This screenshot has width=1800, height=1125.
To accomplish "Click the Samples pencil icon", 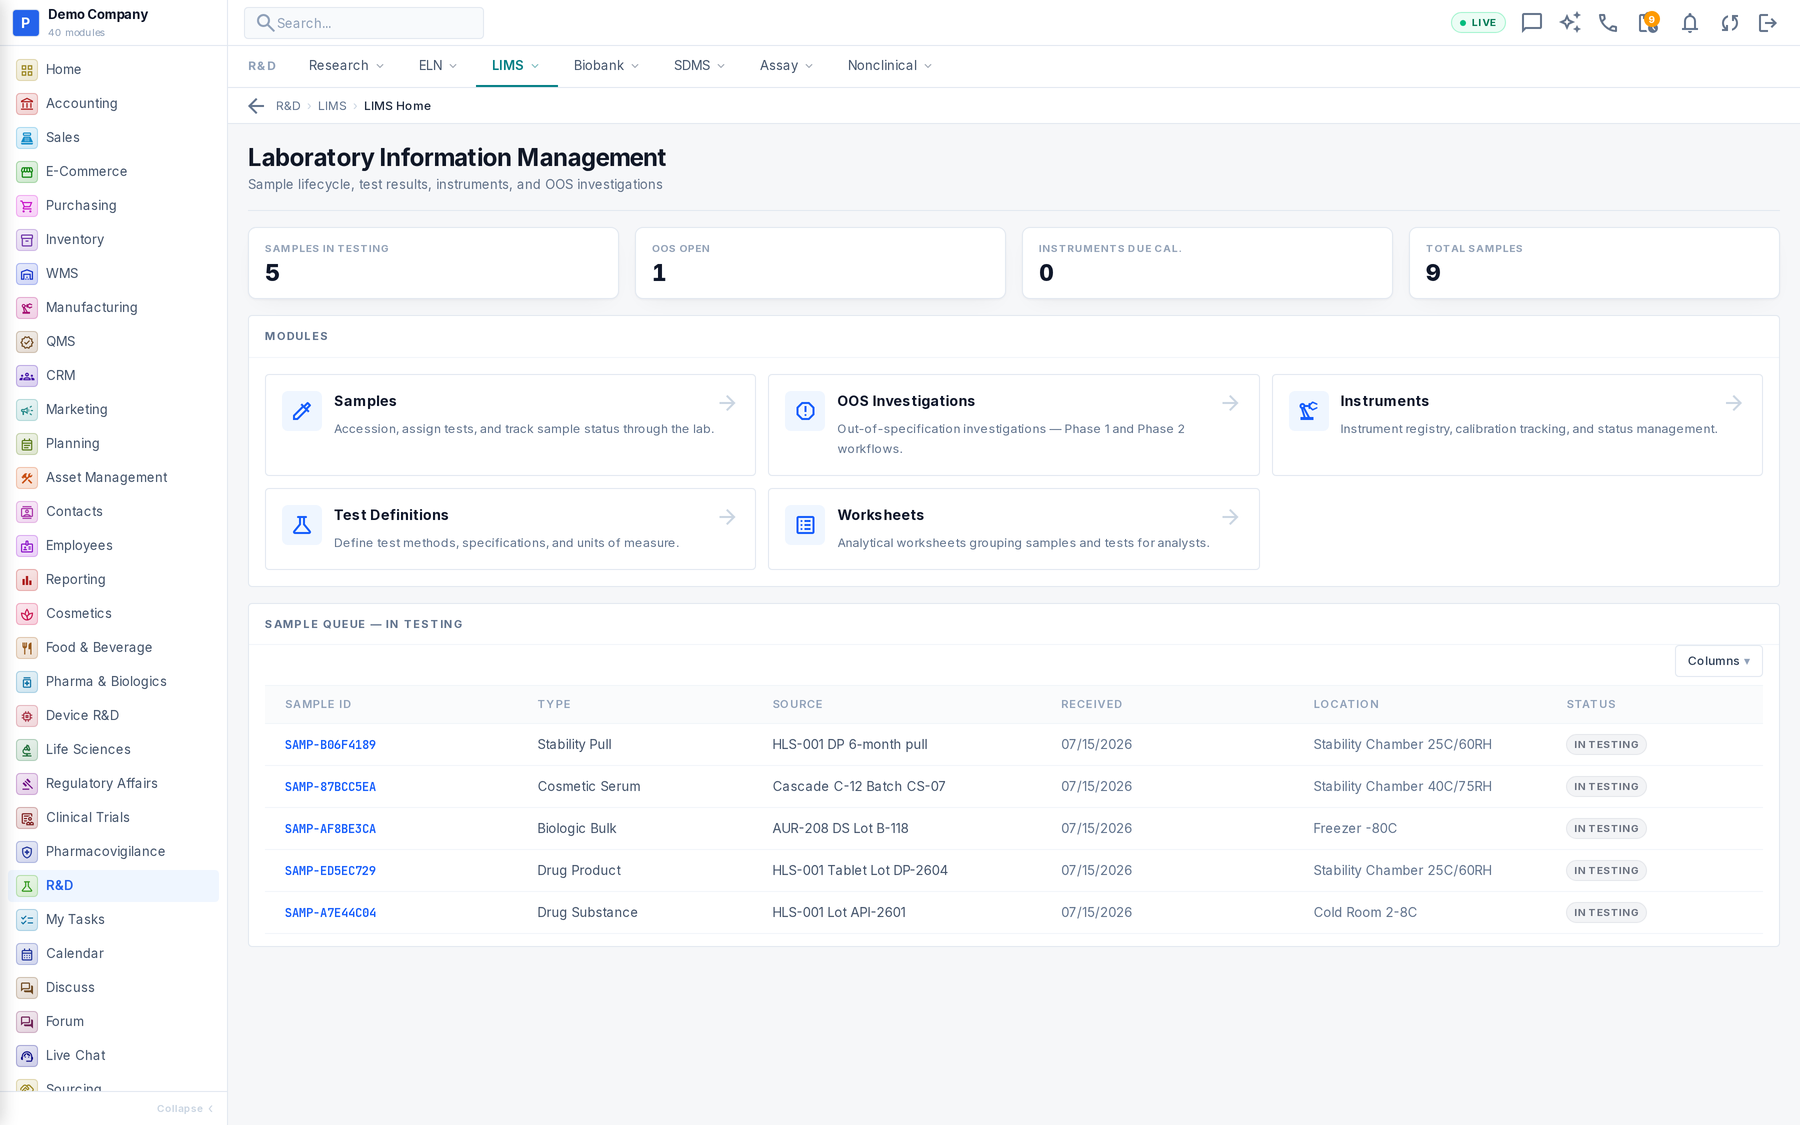I will [x=302, y=410].
